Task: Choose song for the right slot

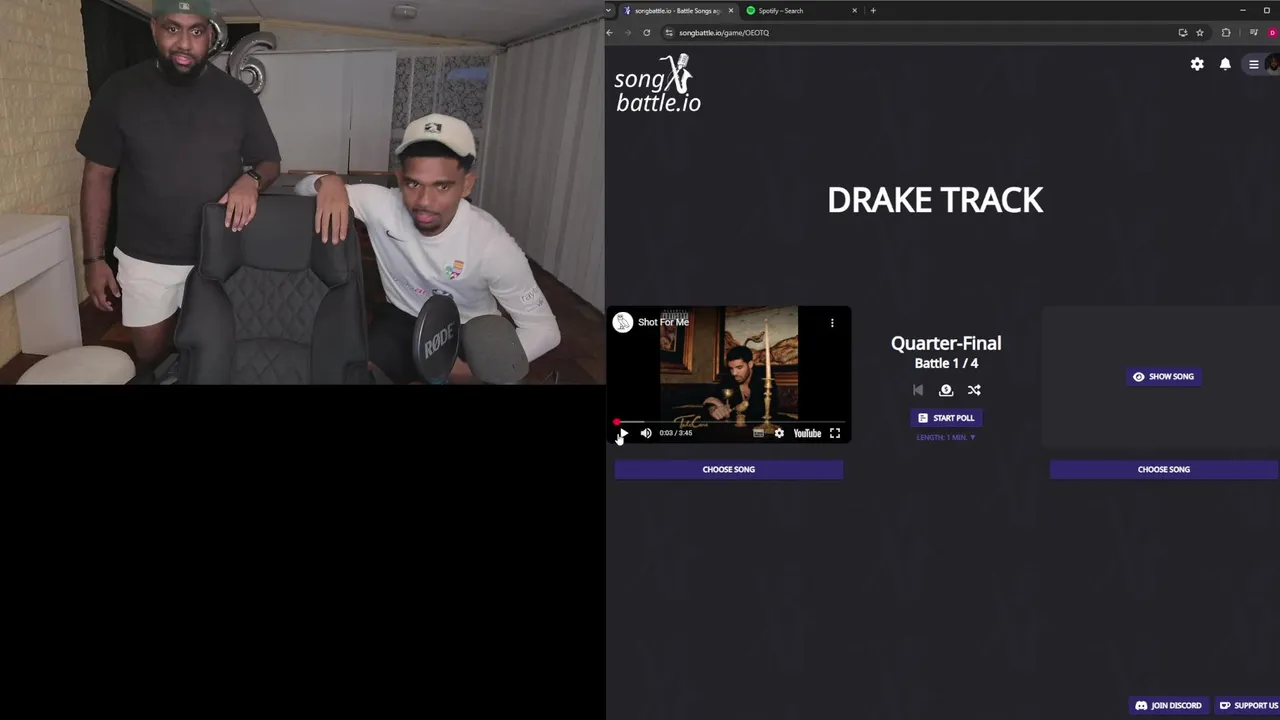Action: pos(1164,469)
